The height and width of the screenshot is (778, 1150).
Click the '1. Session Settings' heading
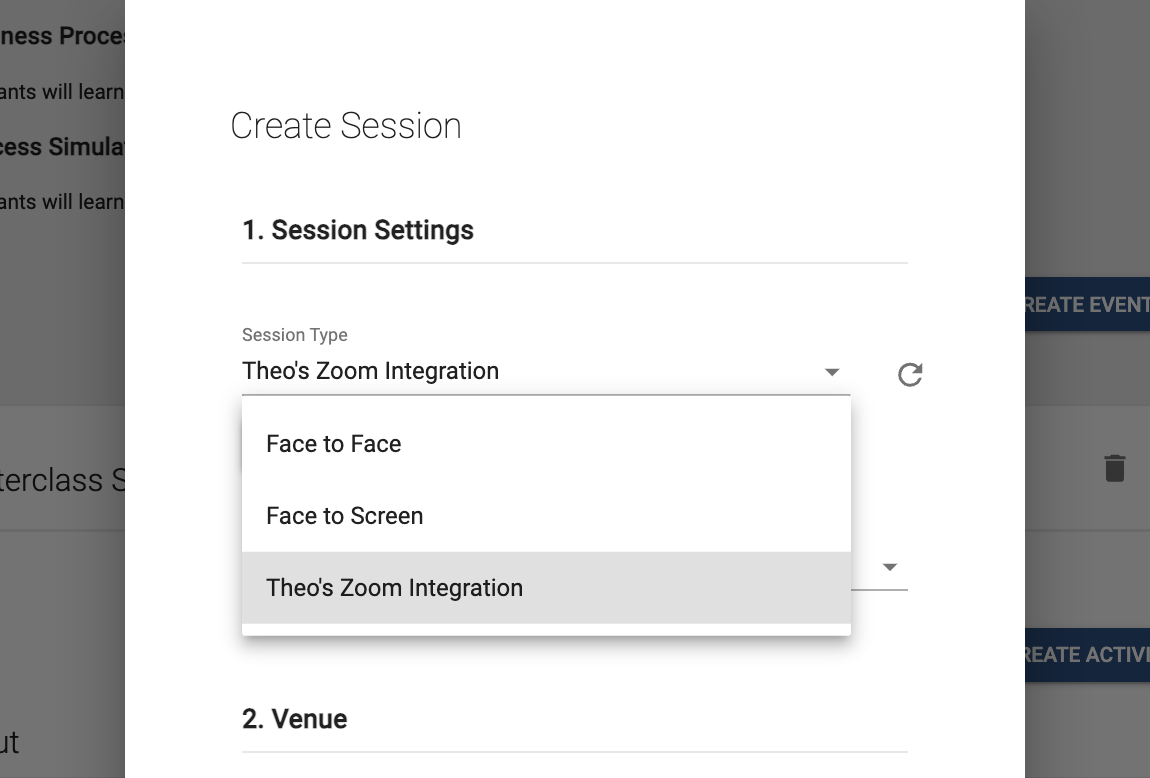point(357,230)
